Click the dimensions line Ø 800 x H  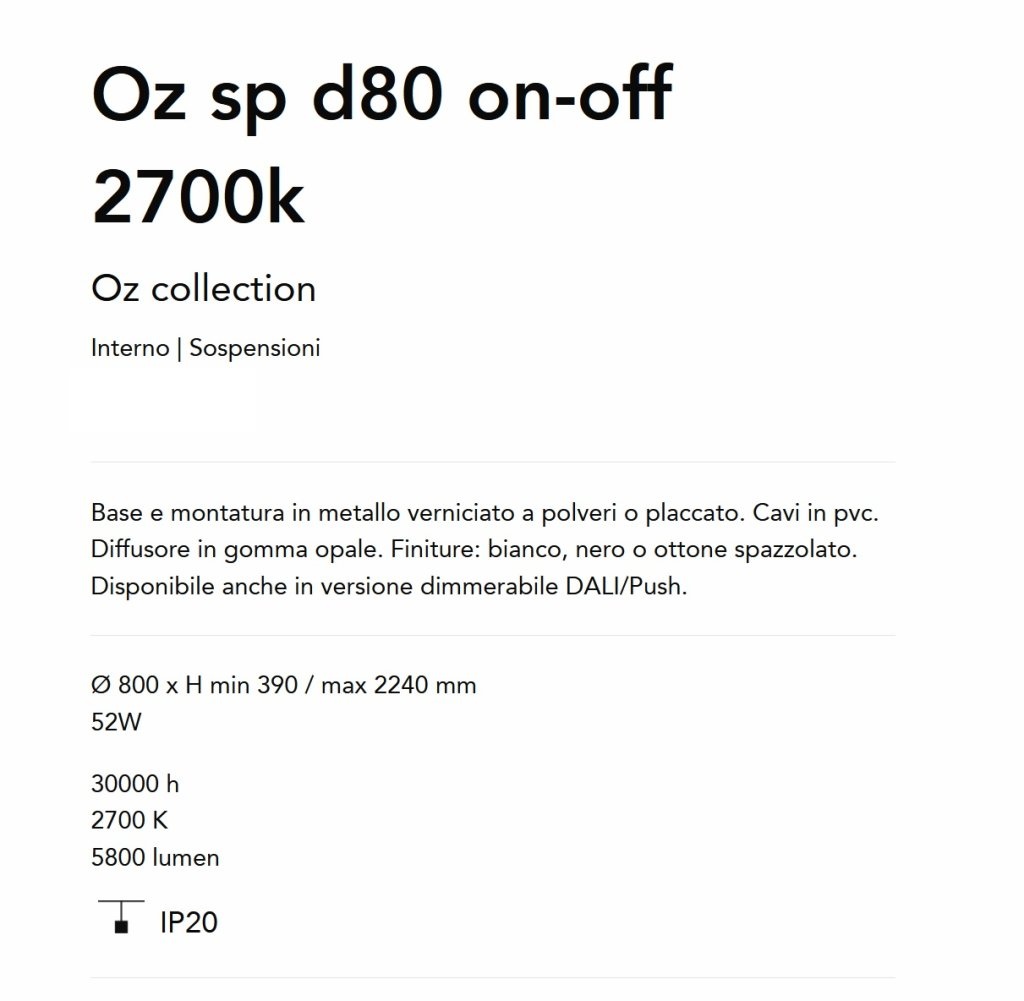point(284,685)
